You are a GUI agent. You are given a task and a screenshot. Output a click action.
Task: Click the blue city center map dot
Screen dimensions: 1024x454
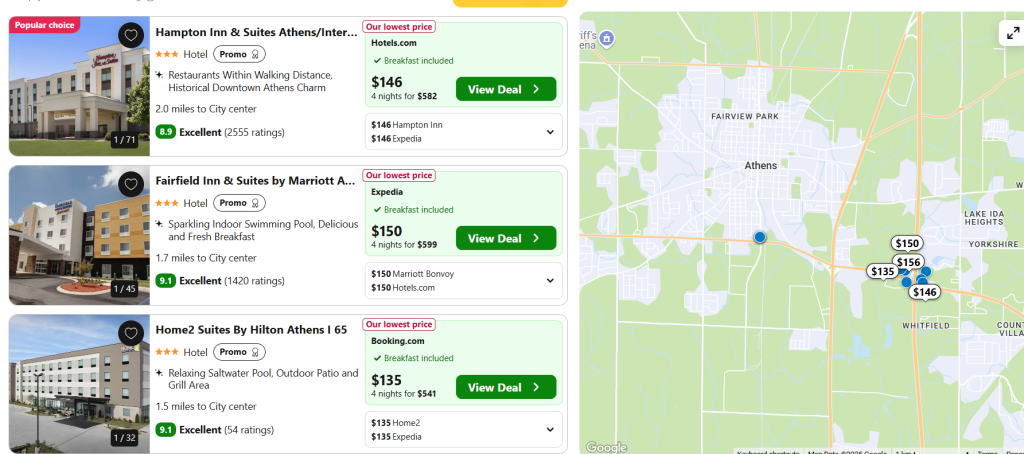[759, 237]
